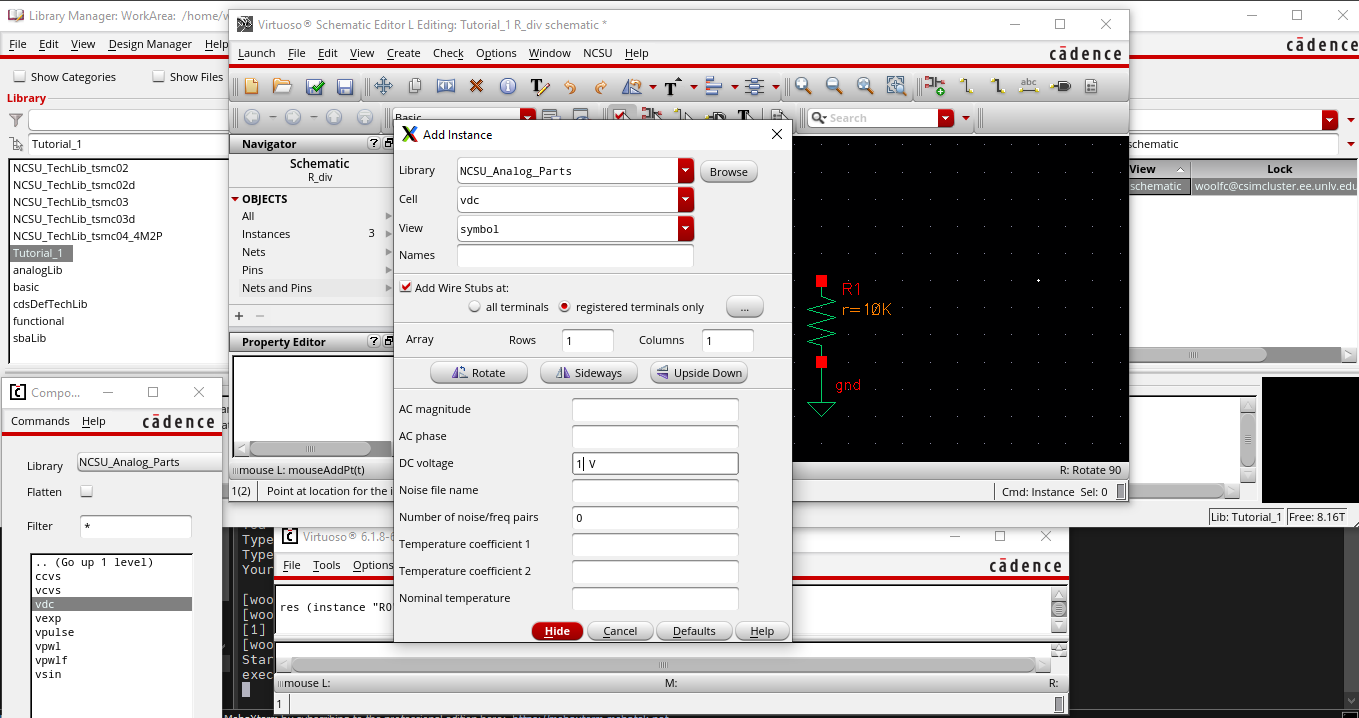Click the Hide button in Add Instance

click(x=557, y=631)
